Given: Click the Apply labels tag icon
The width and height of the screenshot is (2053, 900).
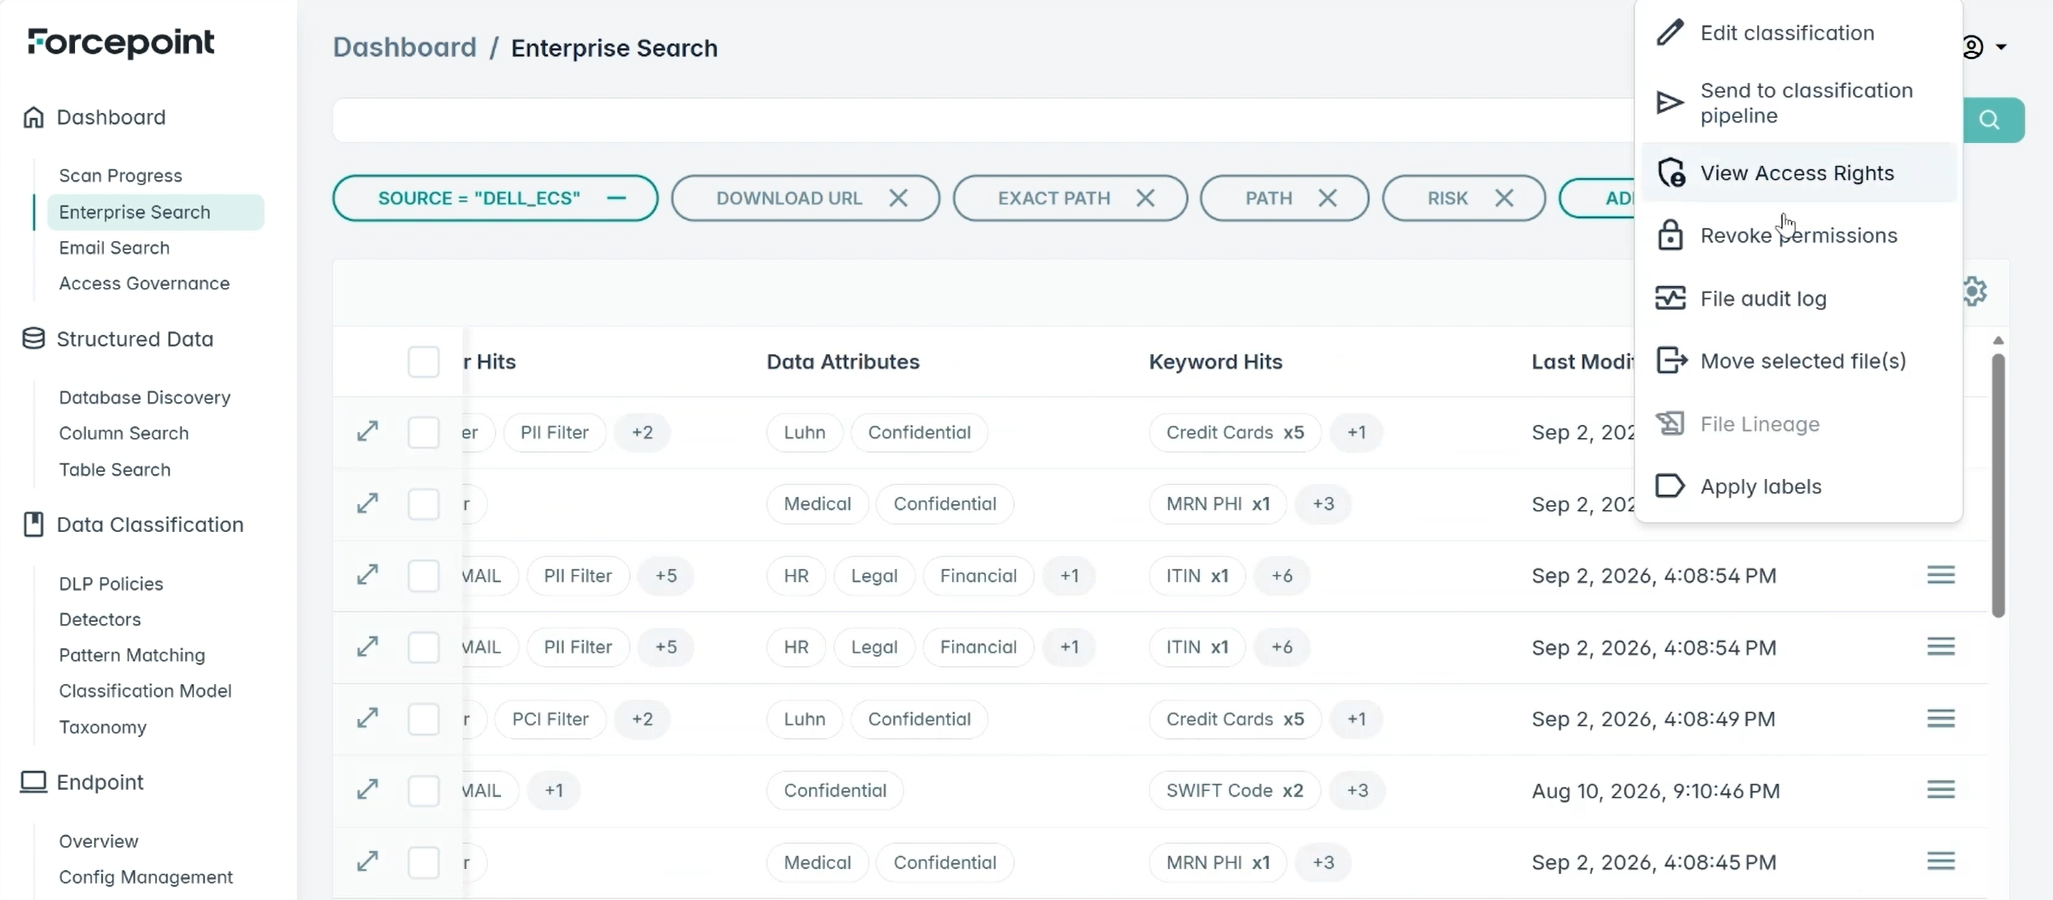Looking at the screenshot, I should click(1670, 486).
